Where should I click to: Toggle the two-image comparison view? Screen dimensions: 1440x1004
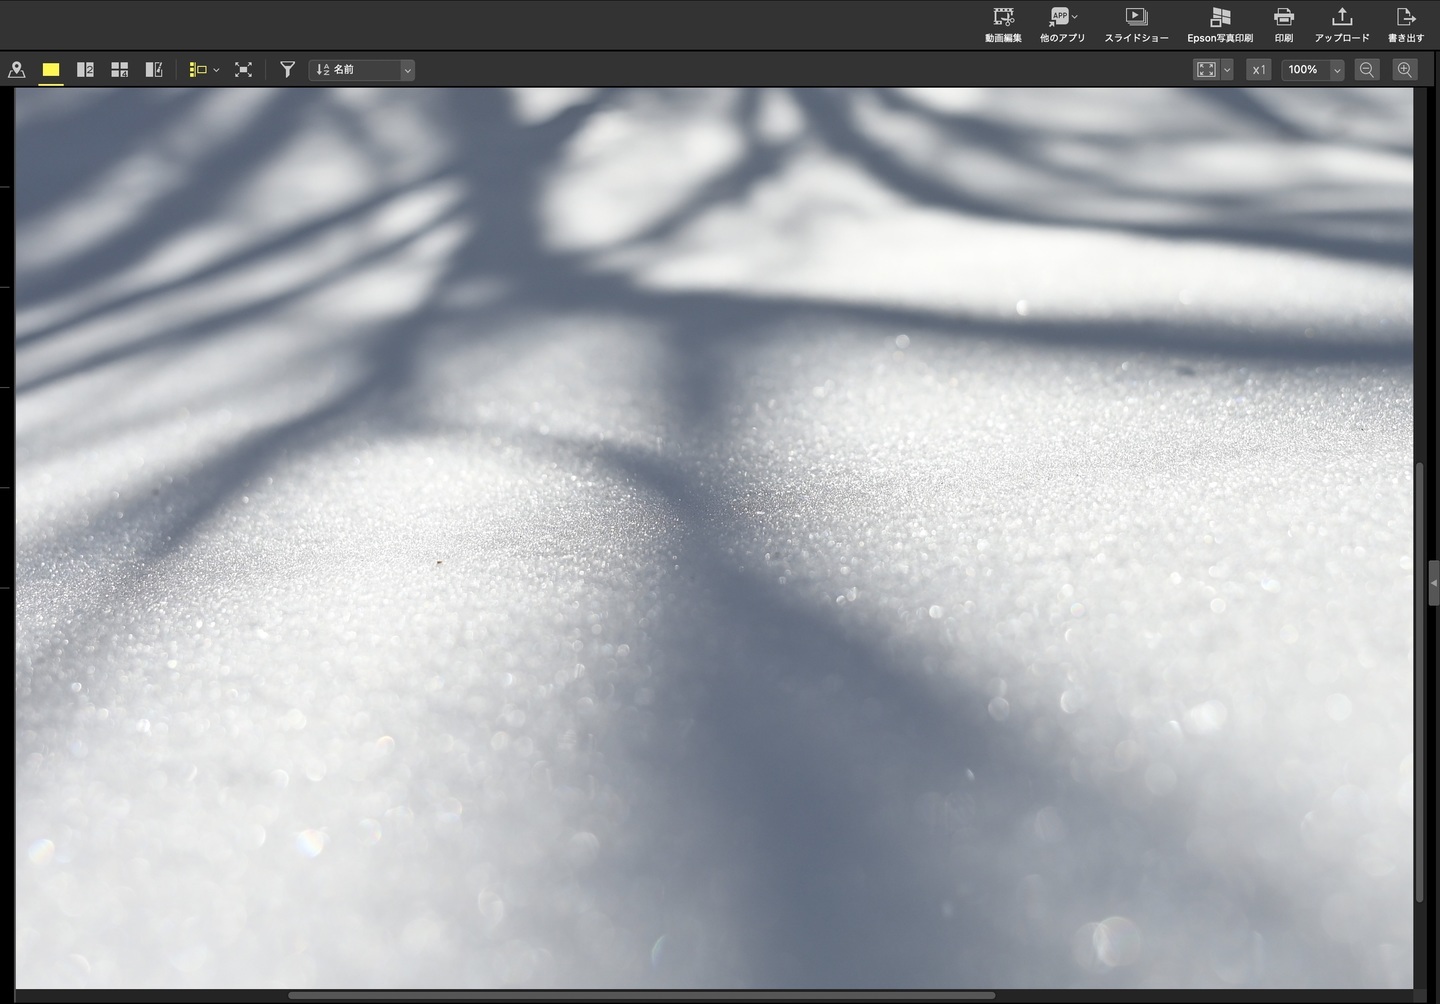click(x=85, y=70)
